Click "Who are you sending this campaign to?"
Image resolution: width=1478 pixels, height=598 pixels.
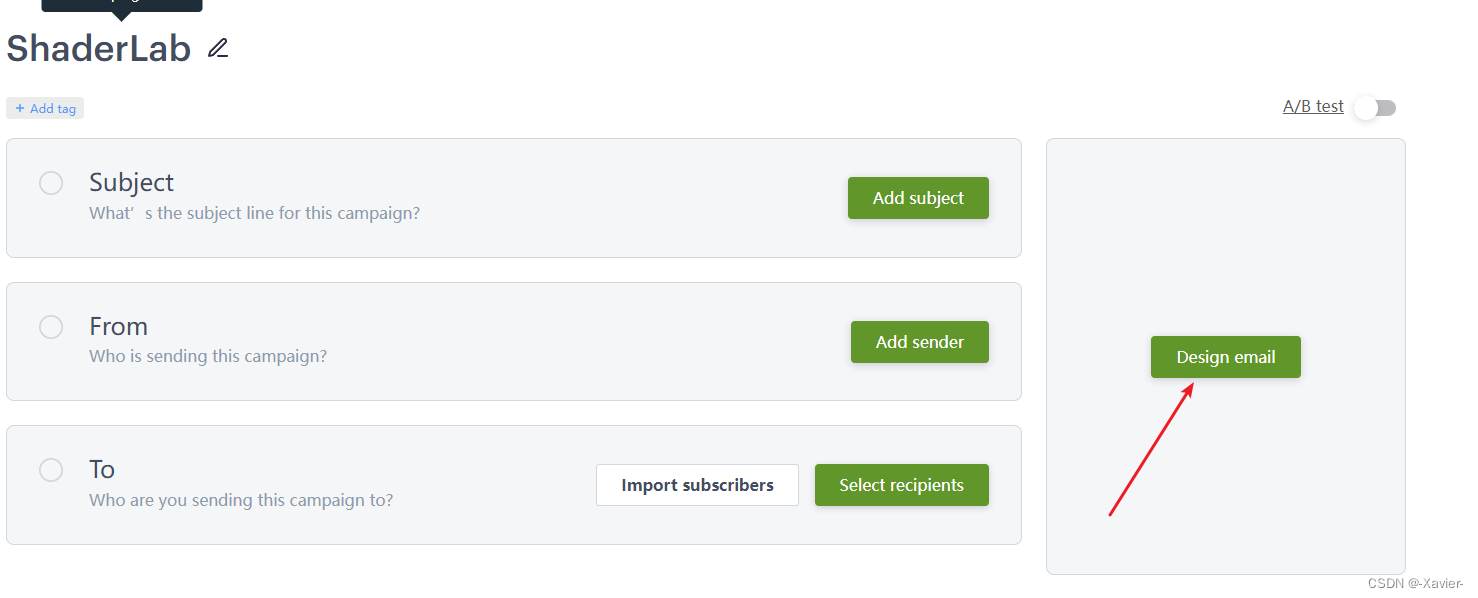(x=241, y=500)
